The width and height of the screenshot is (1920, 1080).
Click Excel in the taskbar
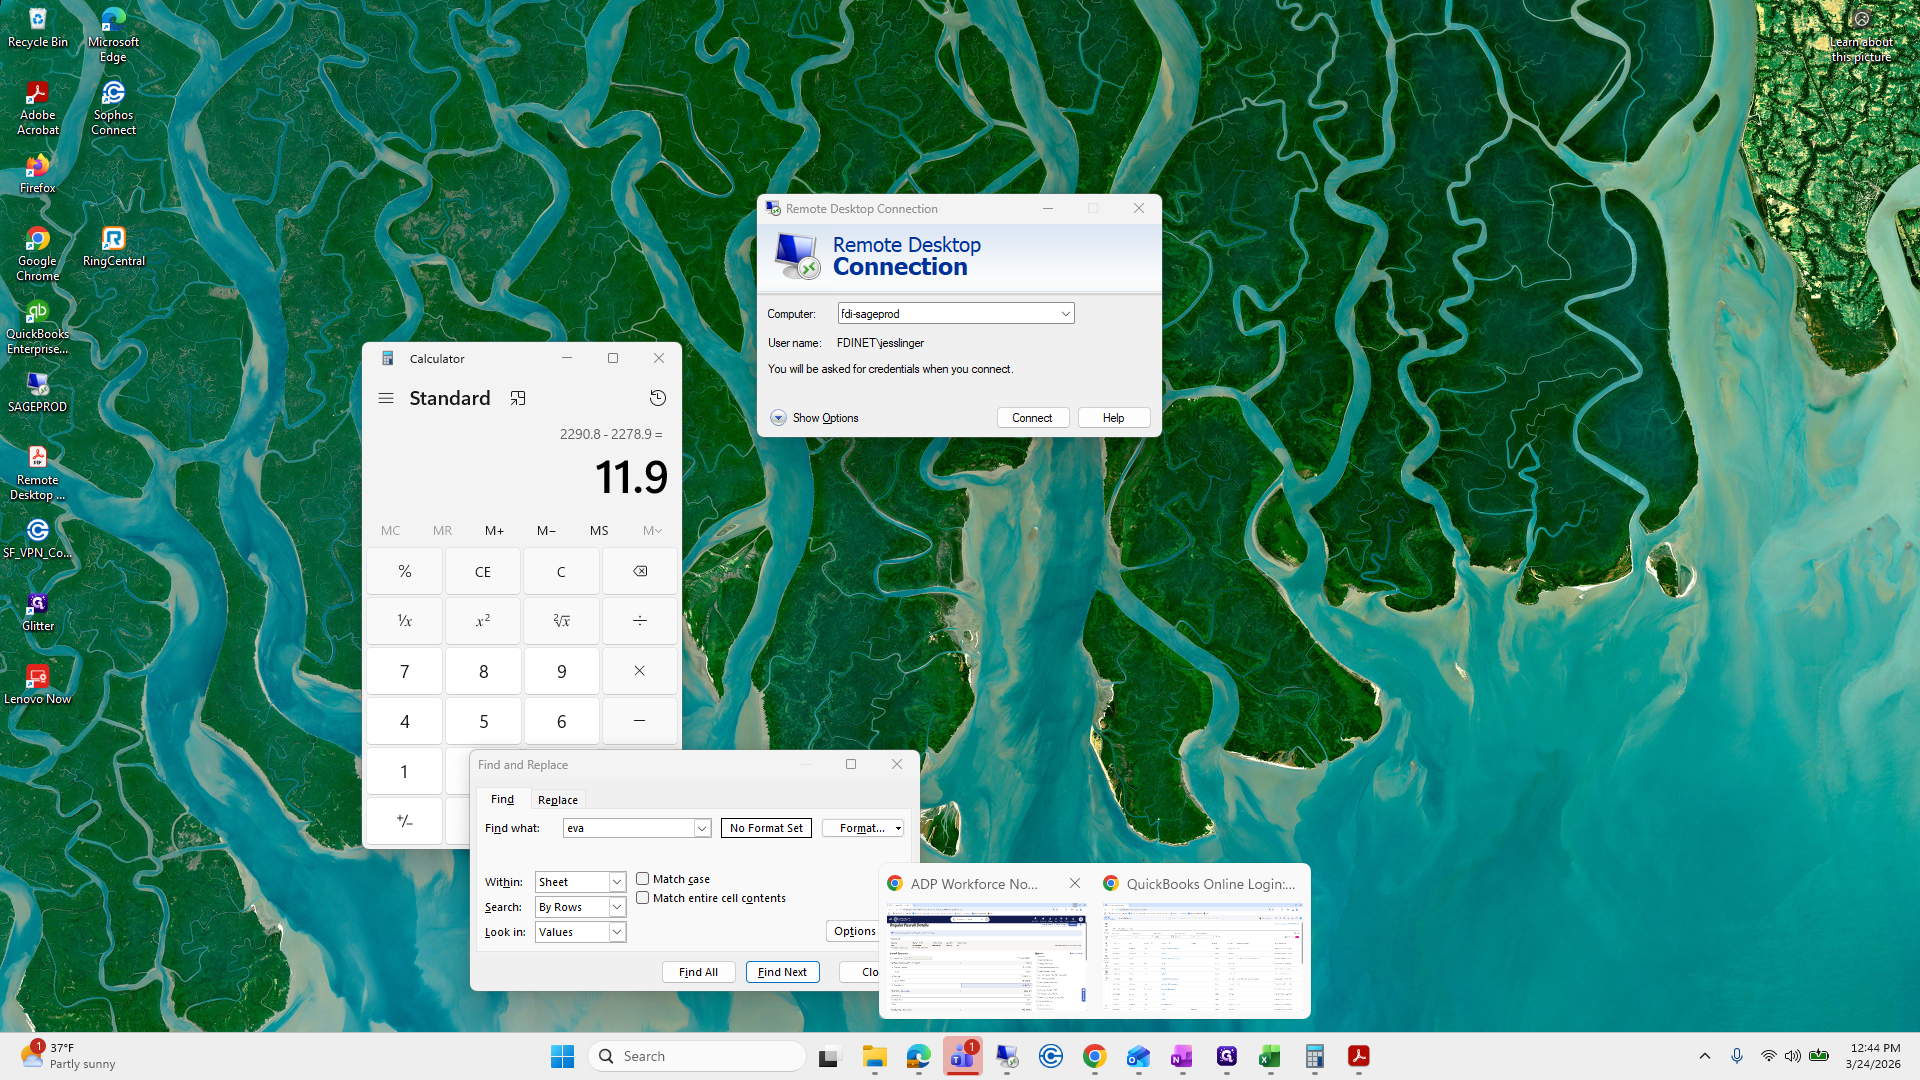[1270, 1056]
